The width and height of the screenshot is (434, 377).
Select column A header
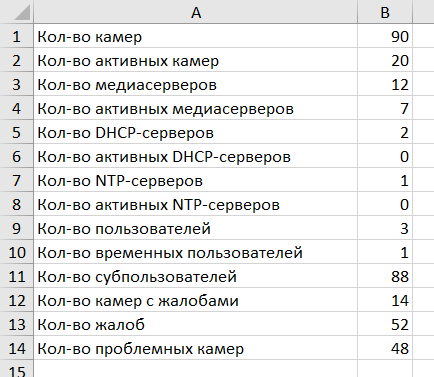(196, 12)
